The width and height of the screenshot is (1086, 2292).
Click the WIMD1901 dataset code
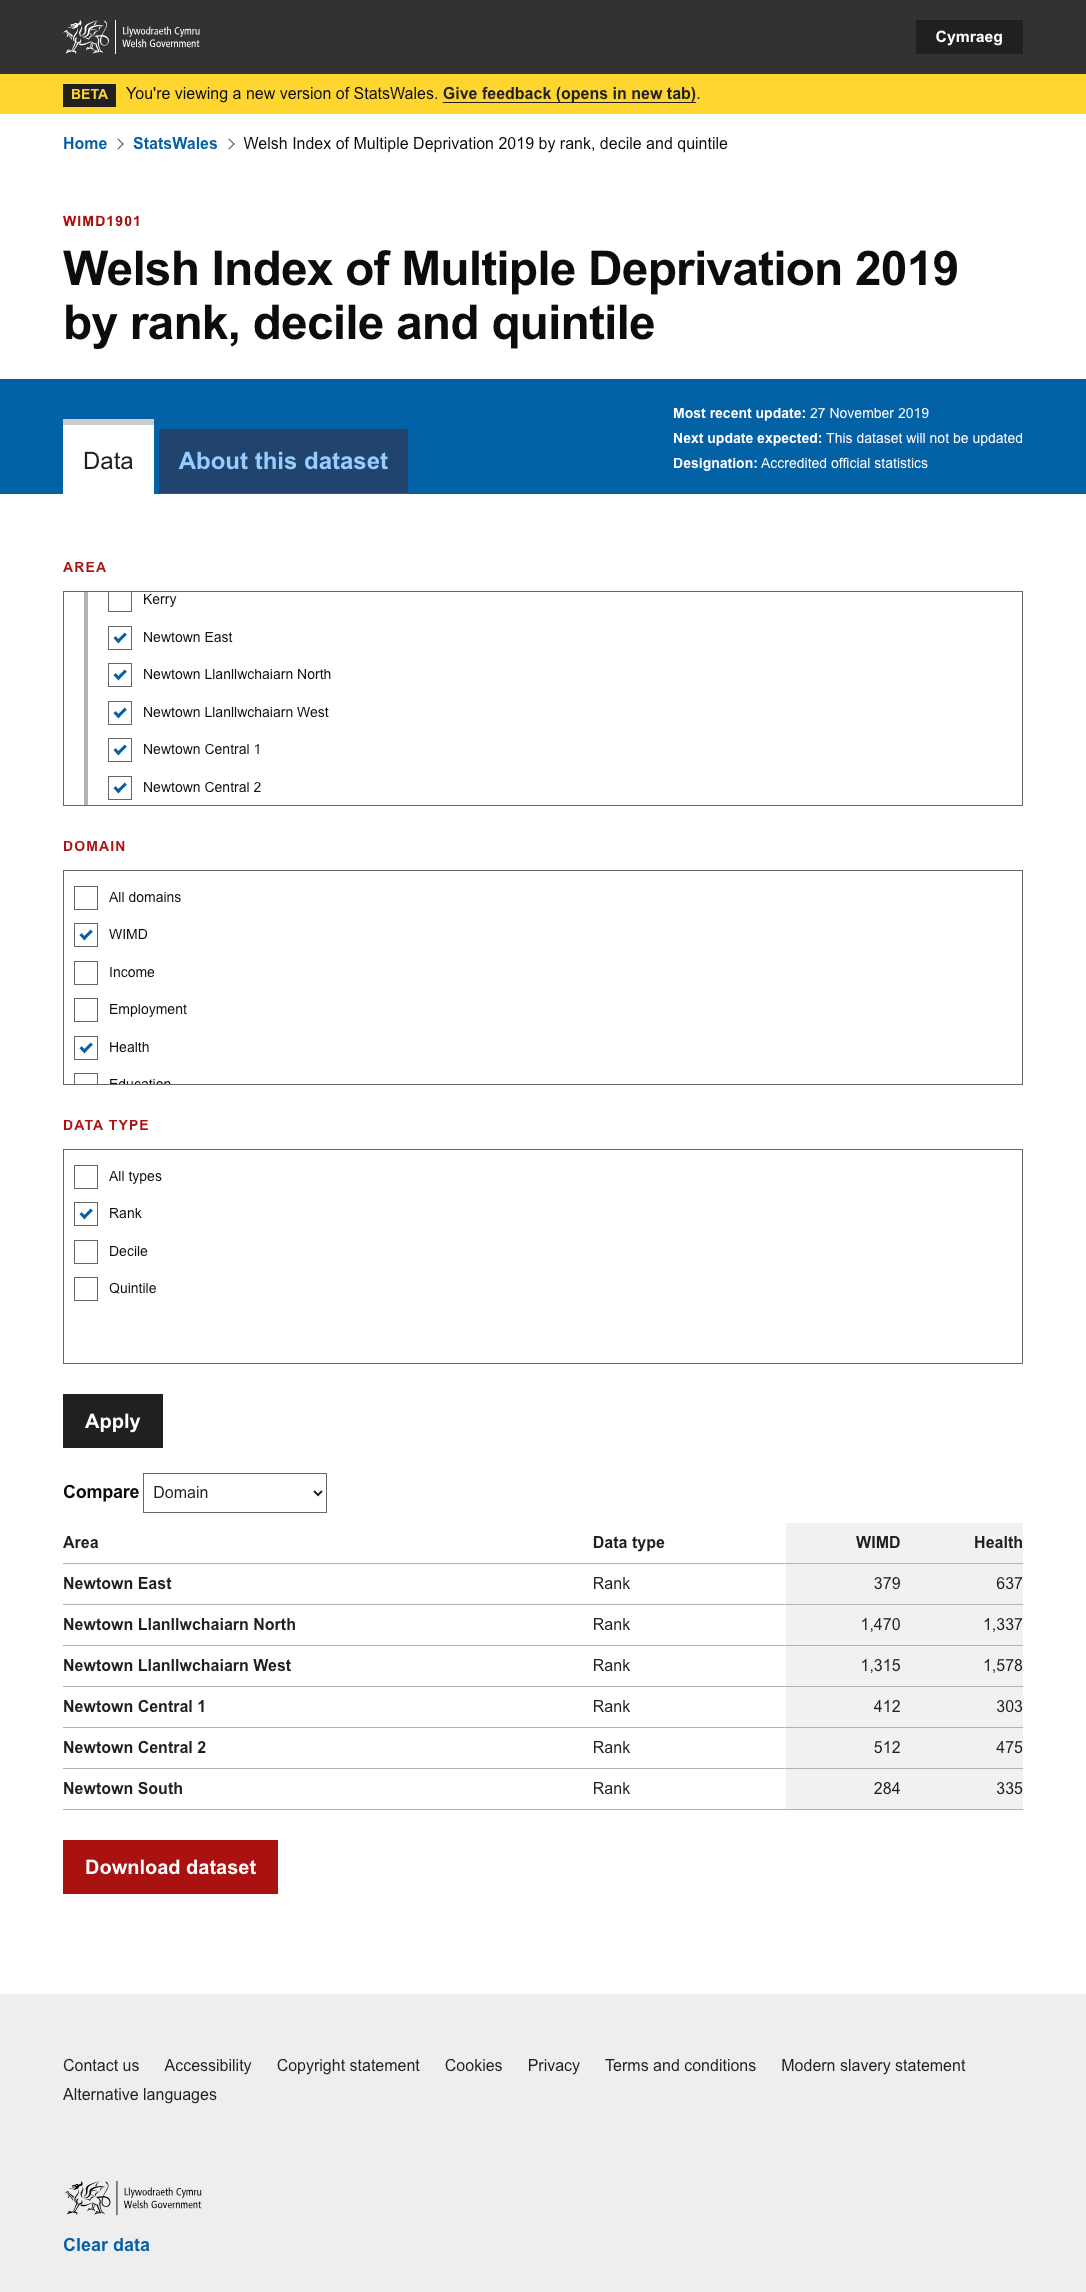[x=102, y=221]
